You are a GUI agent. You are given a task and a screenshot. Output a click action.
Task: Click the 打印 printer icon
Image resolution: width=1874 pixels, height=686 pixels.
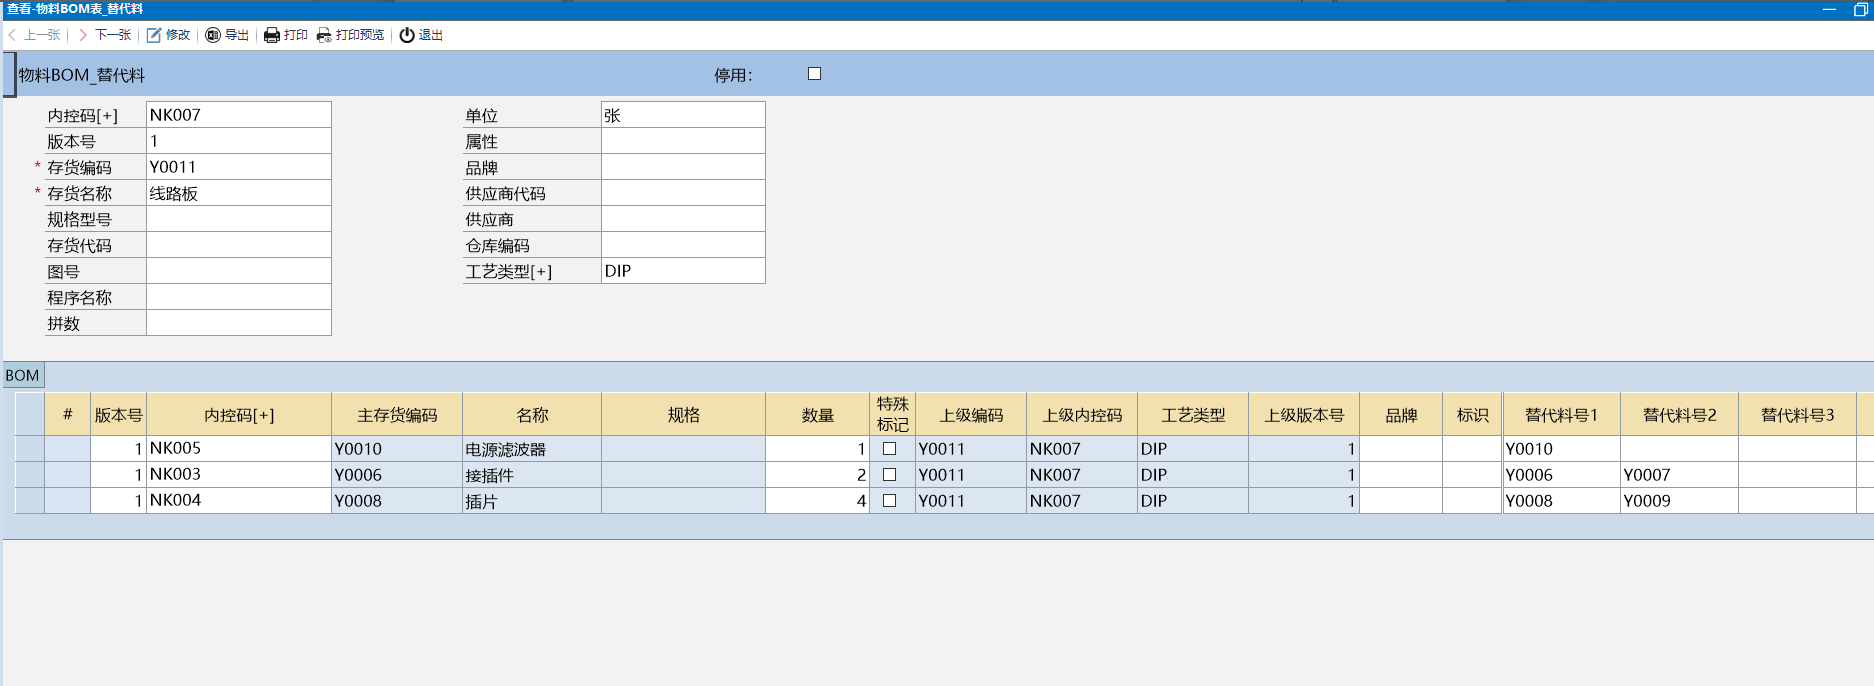tap(271, 35)
